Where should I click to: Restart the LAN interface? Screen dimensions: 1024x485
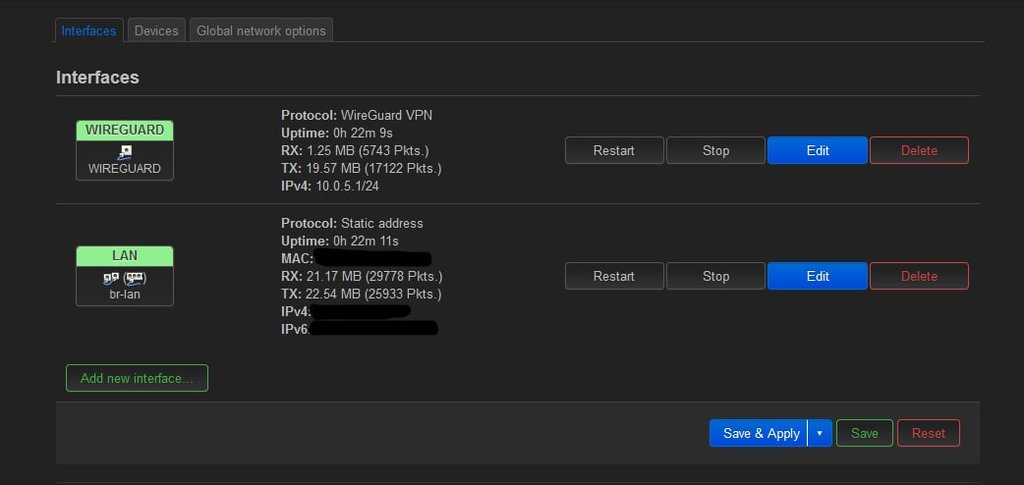614,276
